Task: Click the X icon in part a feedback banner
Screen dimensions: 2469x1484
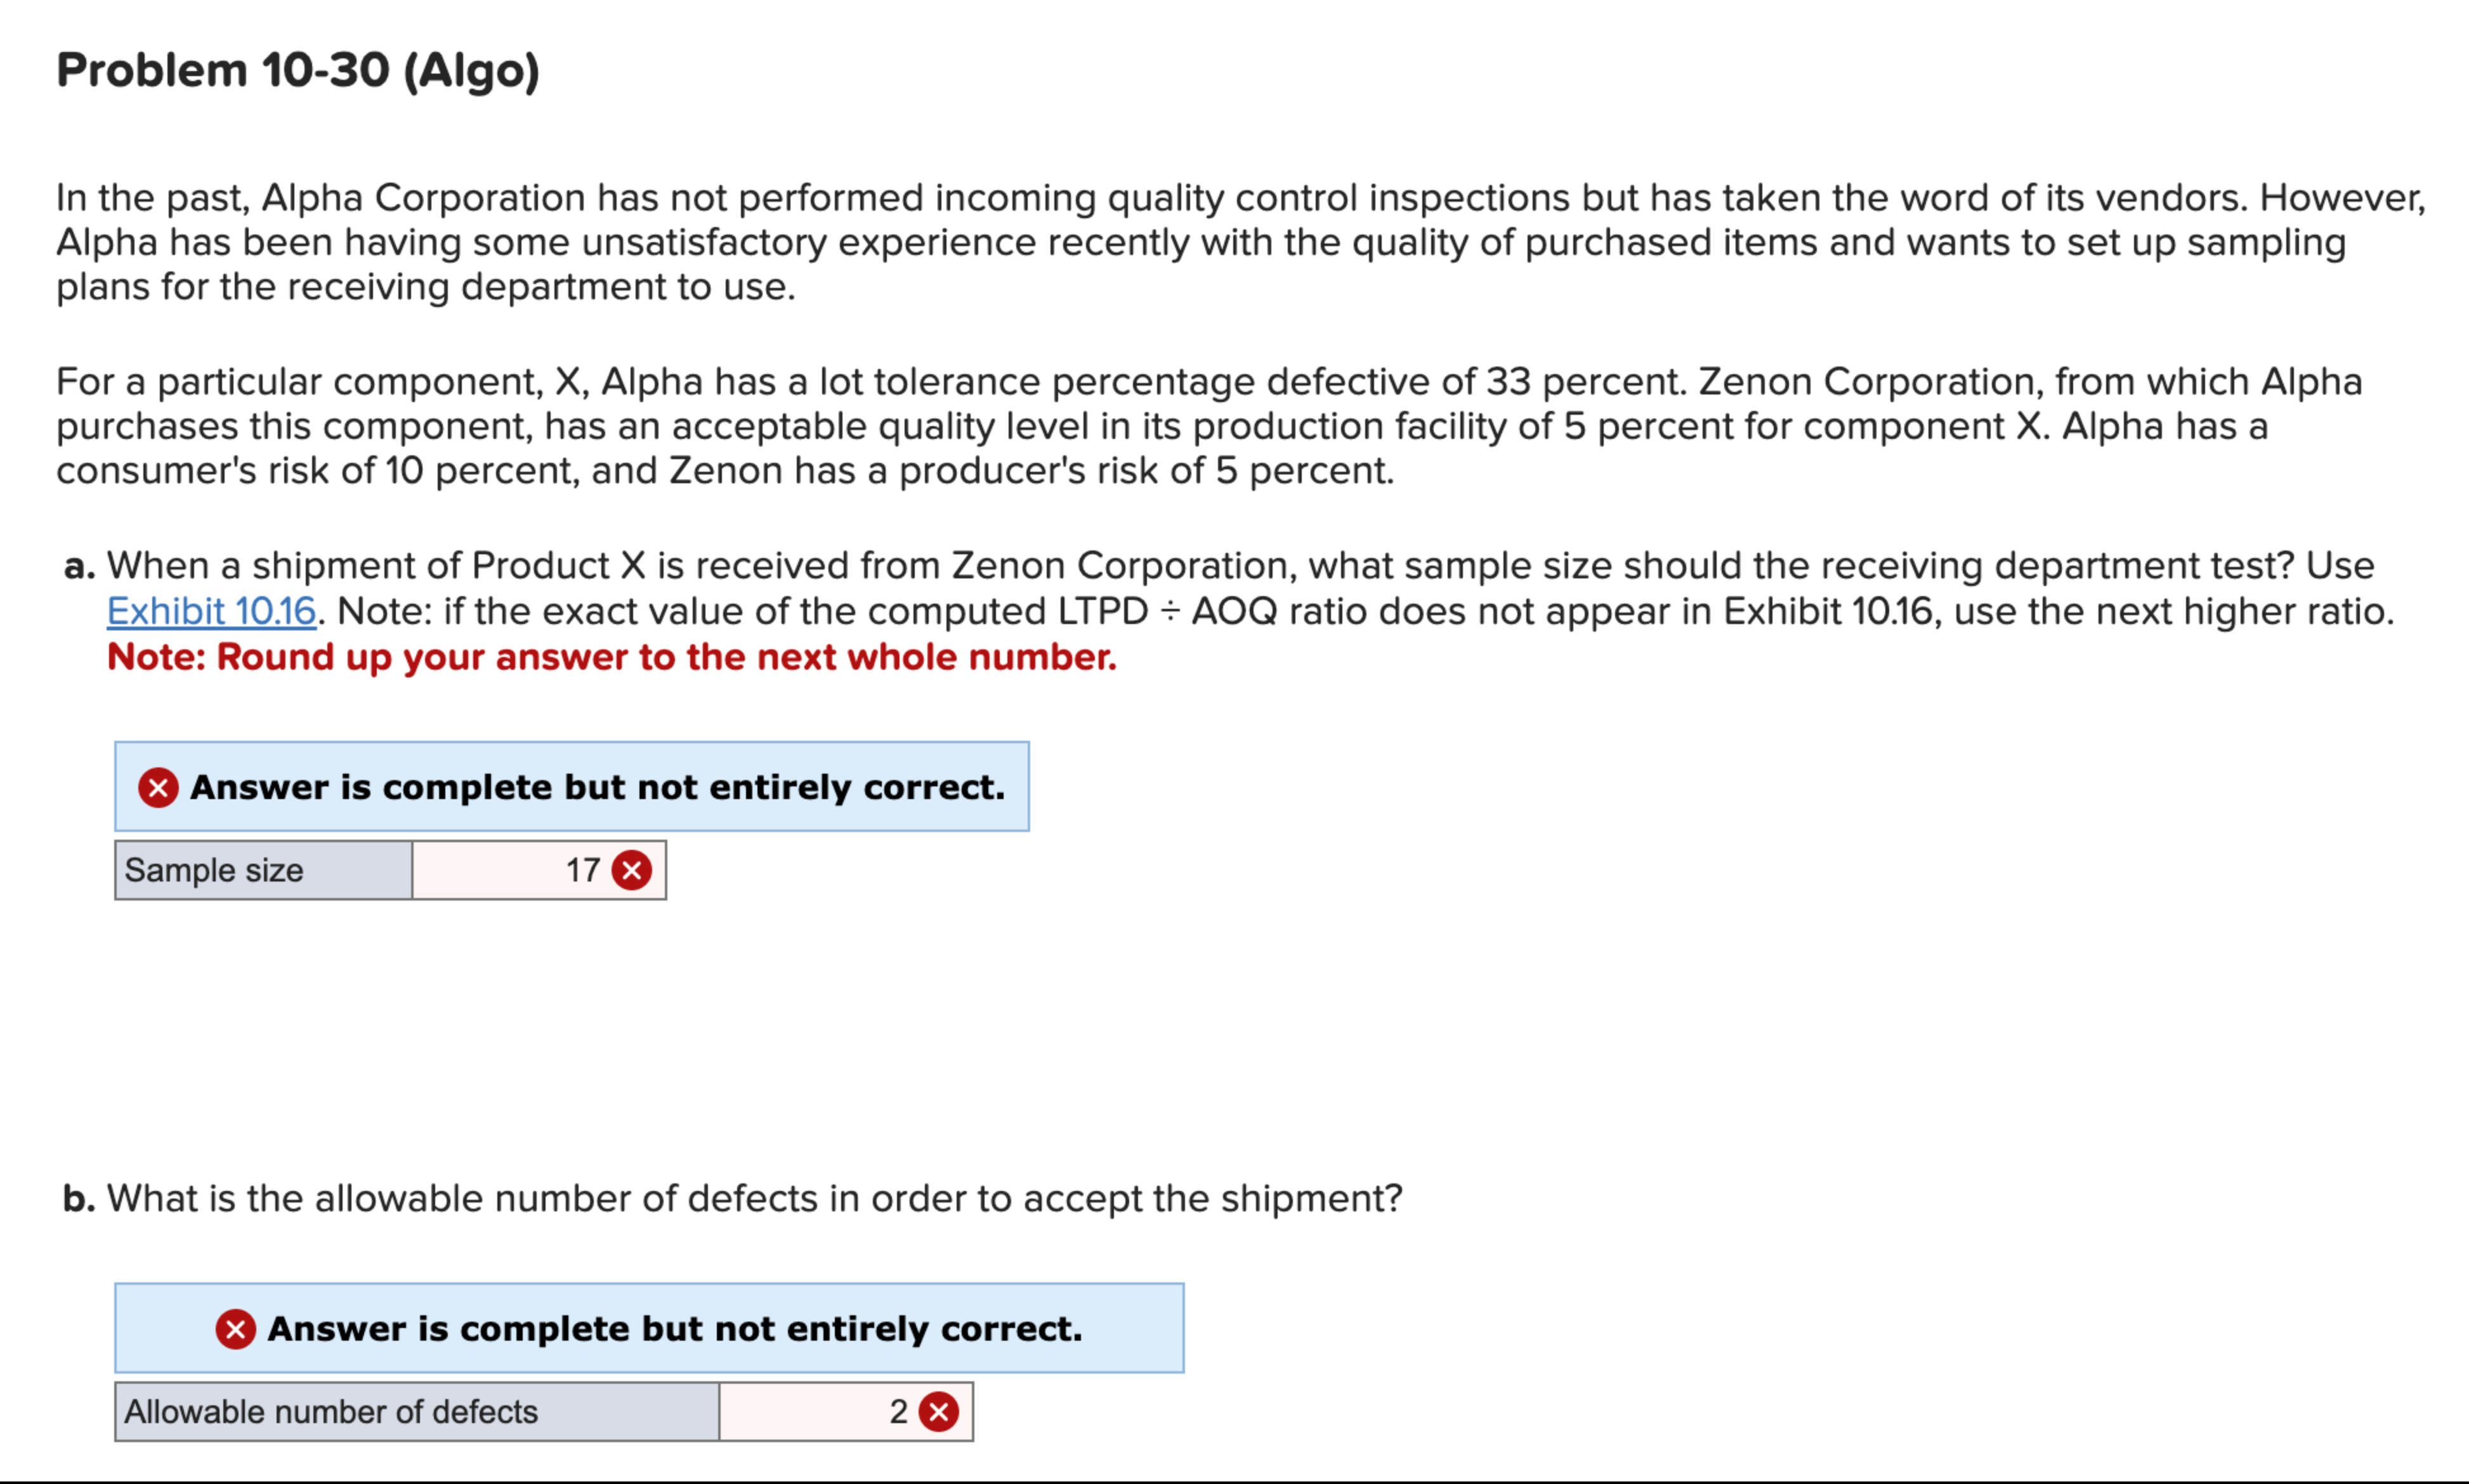Action: 158,787
